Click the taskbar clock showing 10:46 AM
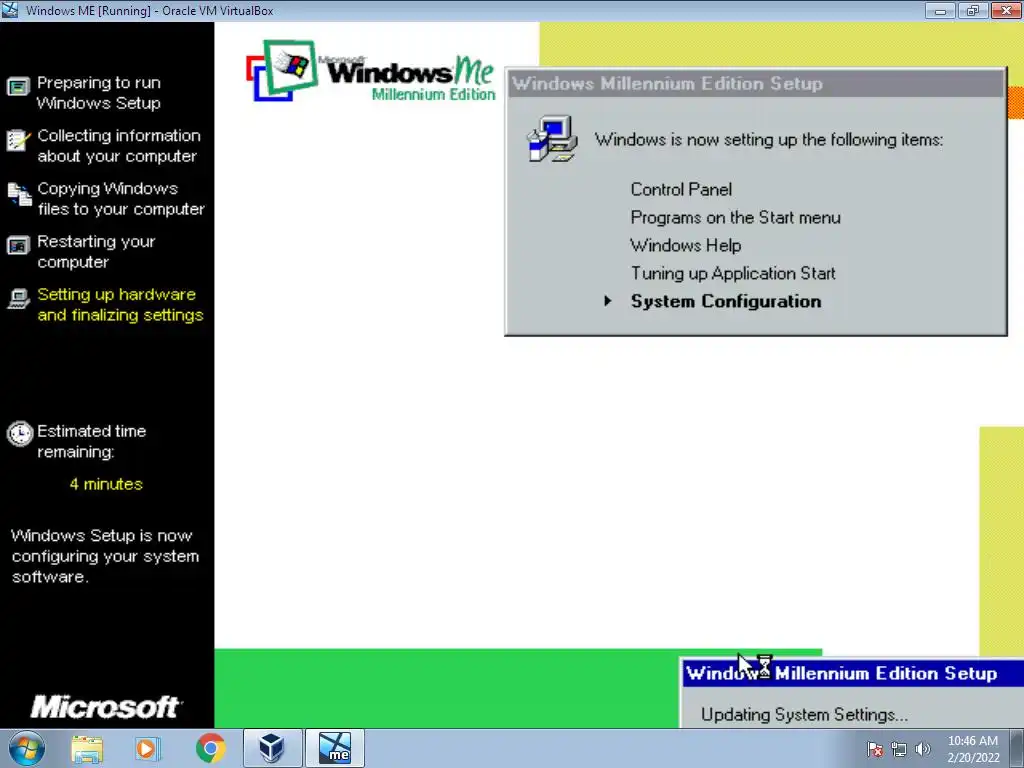The width and height of the screenshot is (1024, 768). click(973, 749)
